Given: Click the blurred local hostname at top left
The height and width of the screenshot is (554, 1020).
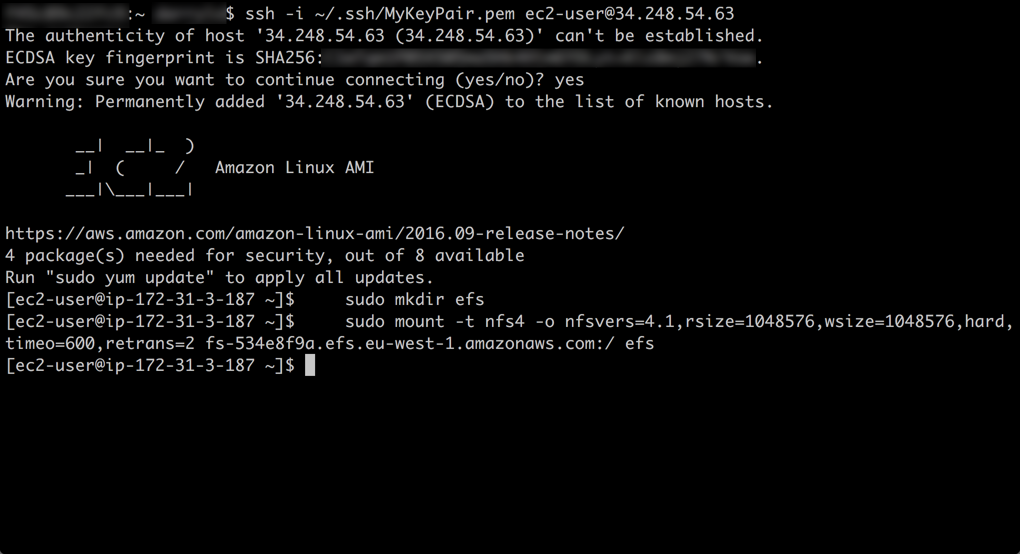Looking at the screenshot, I should tap(65, 14).
